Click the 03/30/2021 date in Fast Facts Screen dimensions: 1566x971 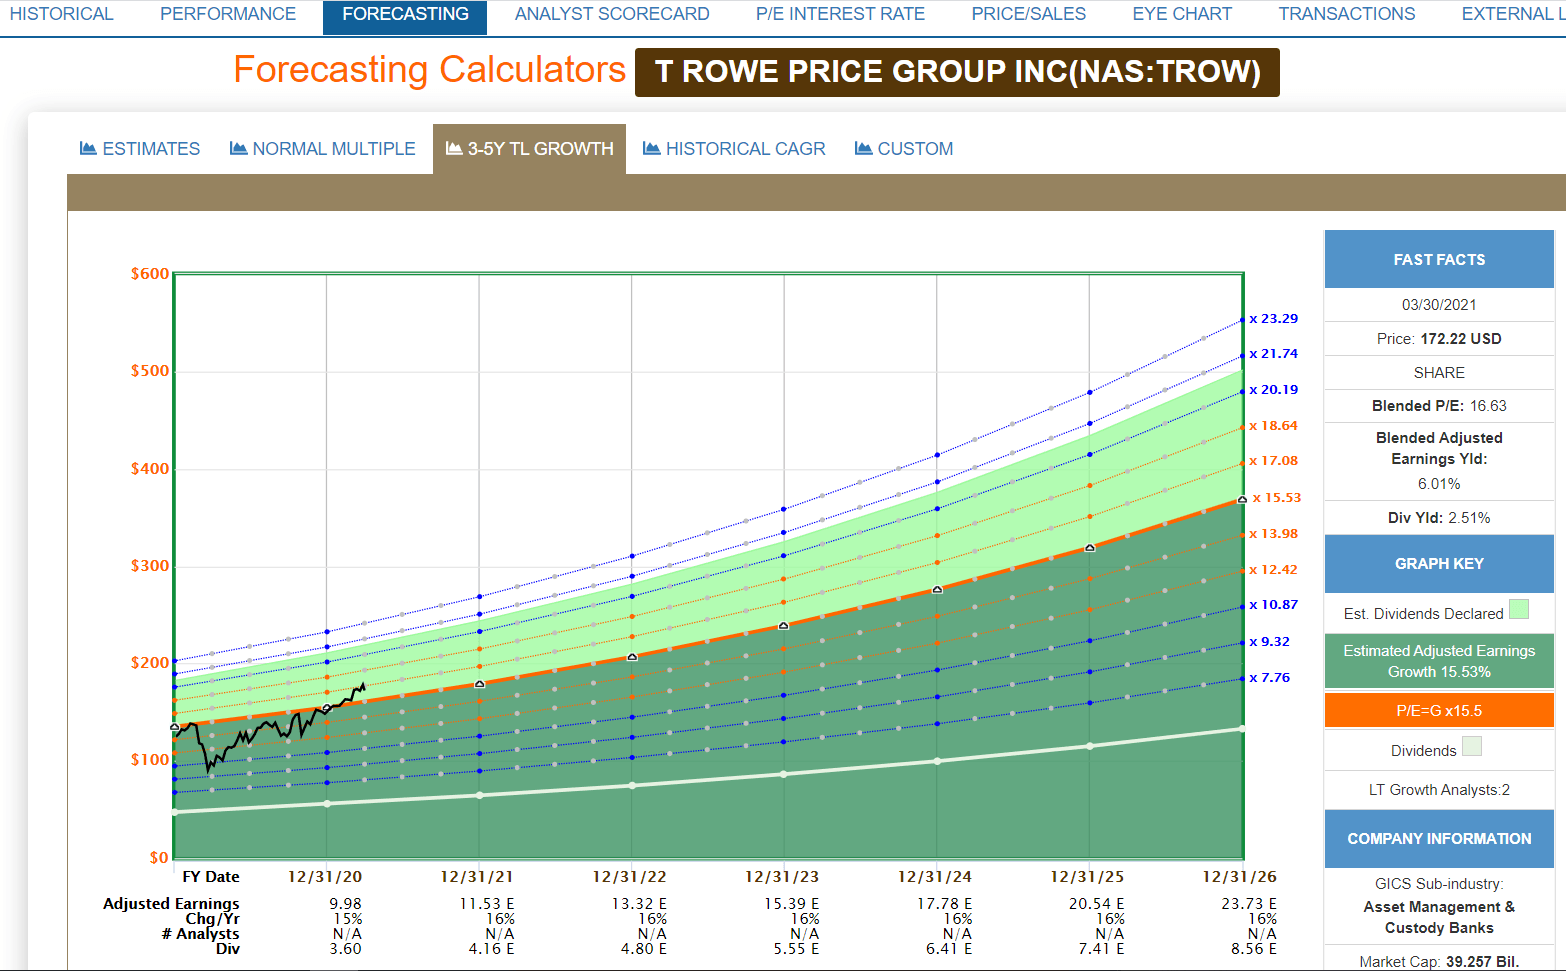pos(1439,305)
